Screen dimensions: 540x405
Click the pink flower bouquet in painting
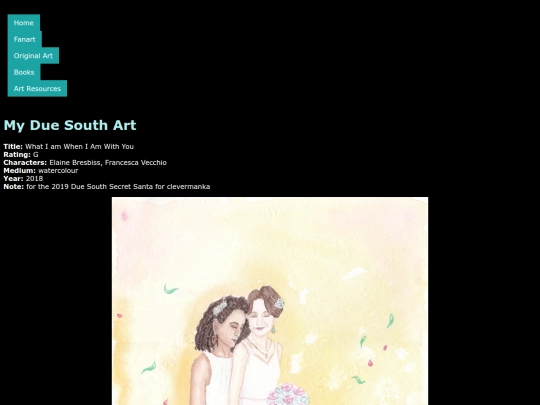[x=289, y=394]
